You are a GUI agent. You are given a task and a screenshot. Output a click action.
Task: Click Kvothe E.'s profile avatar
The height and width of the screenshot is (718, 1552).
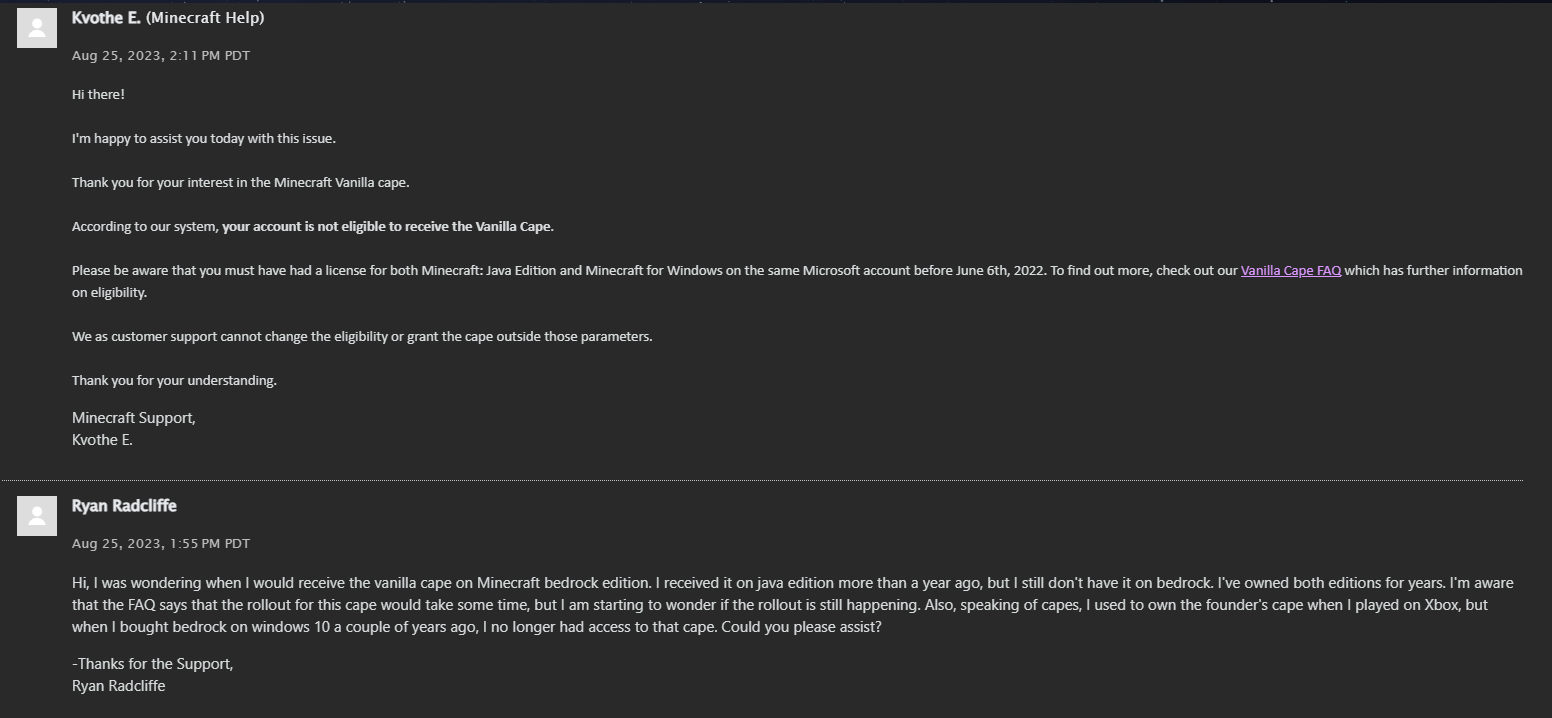pyautogui.click(x=37, y=28)
